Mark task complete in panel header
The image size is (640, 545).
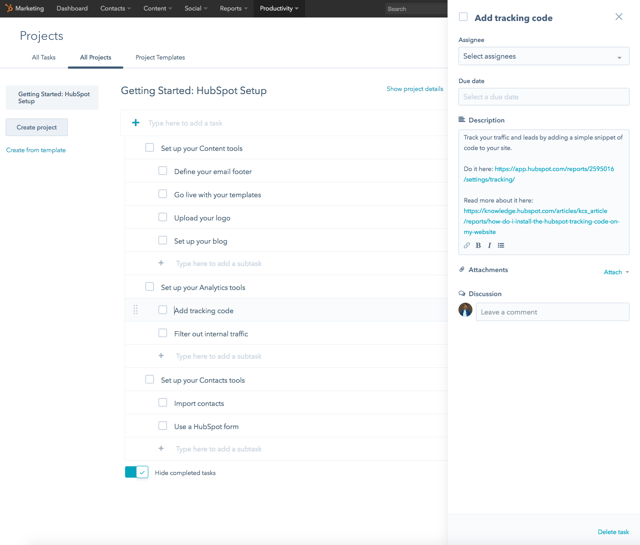[x=463, y=17]
